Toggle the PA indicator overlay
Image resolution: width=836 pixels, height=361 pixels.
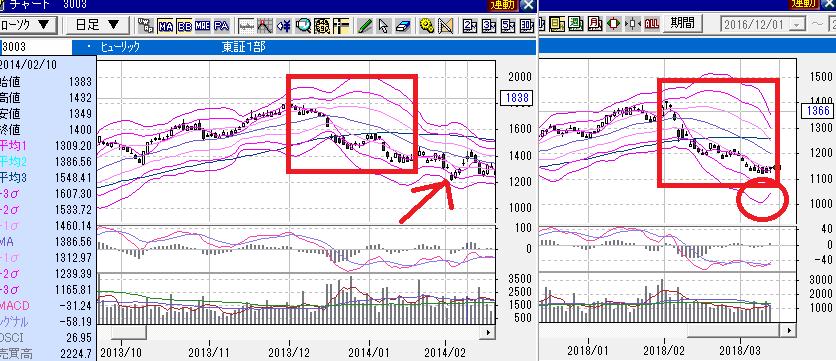pos(221,25)
